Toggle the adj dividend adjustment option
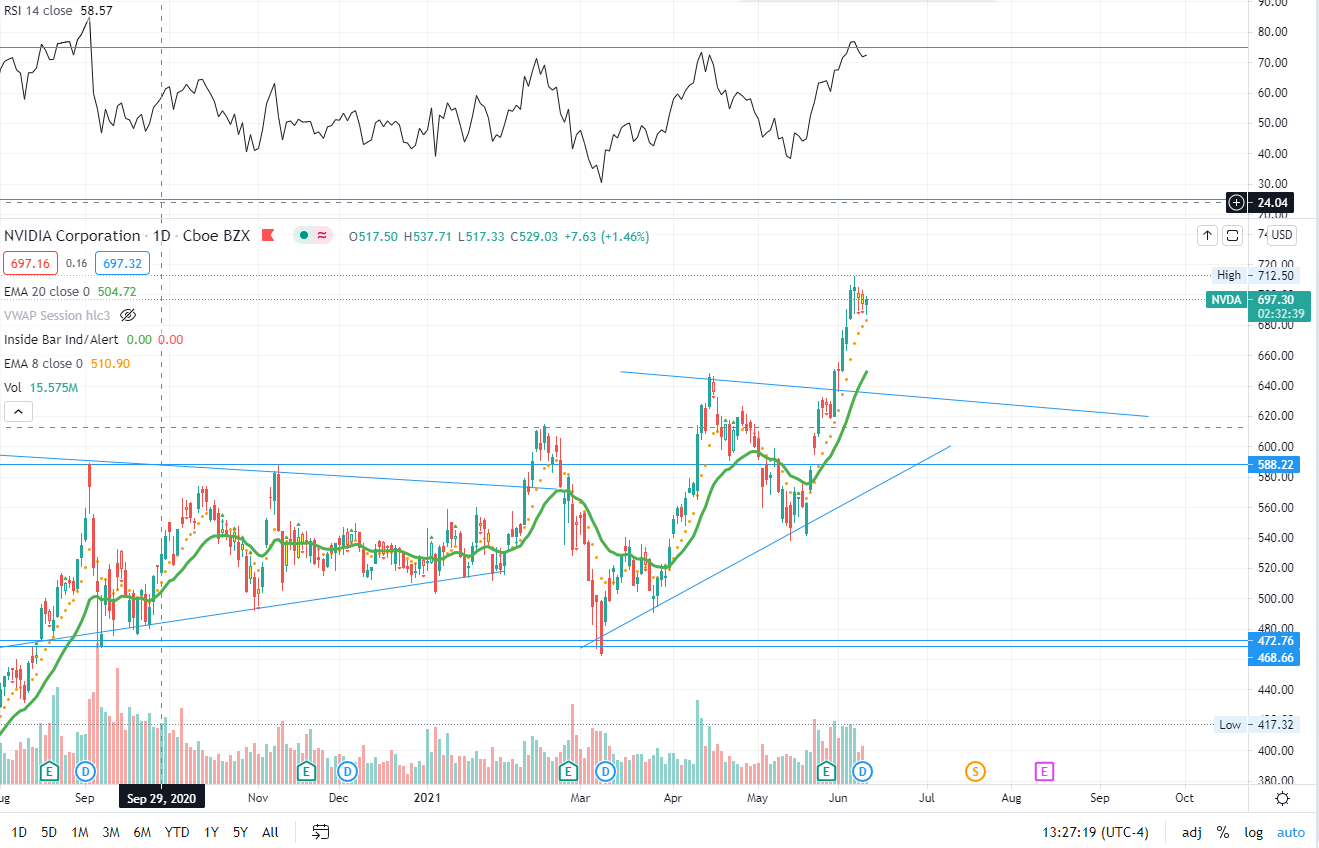1319x848 pixels. [1192, 831]
